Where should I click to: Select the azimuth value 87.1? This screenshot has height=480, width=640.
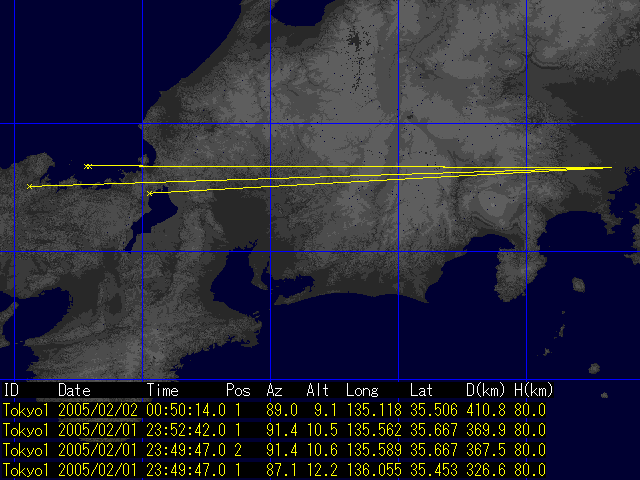[283, 470]
